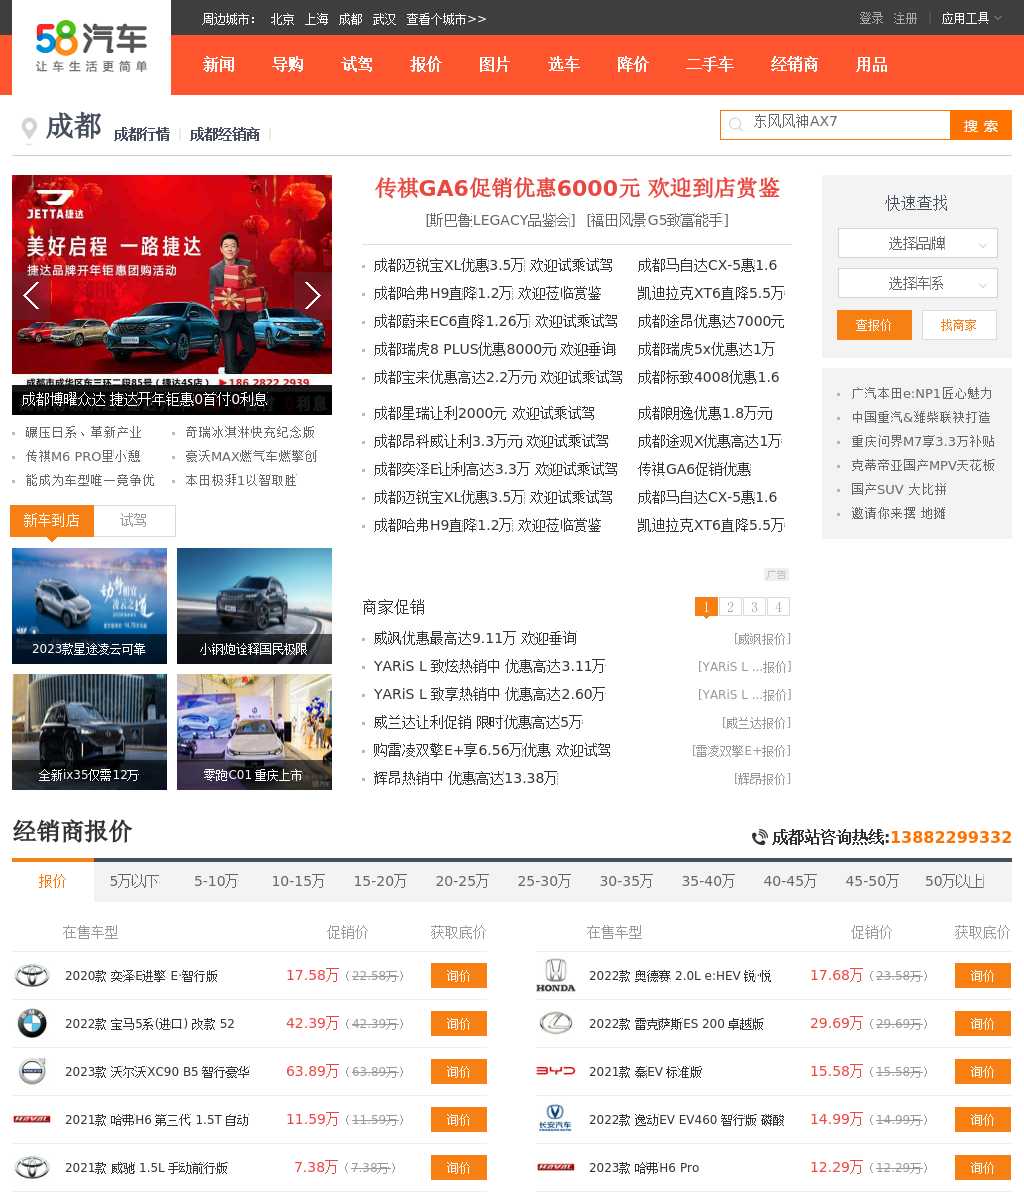Click the location pin icon beside 成都

click(29, 129)
